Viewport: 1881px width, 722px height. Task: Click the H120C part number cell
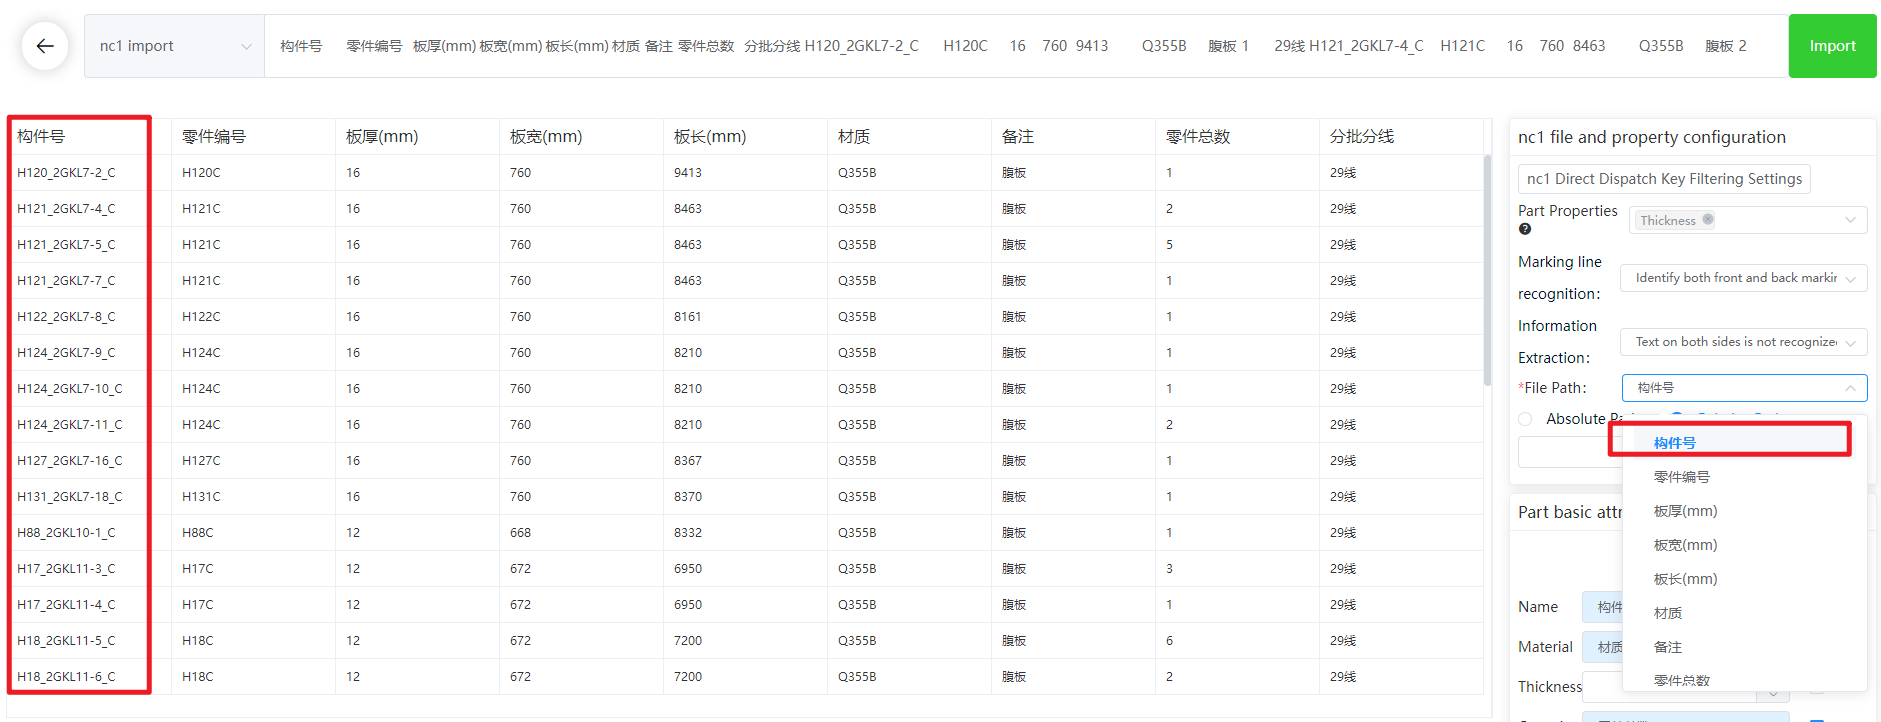tap(253, 173)
